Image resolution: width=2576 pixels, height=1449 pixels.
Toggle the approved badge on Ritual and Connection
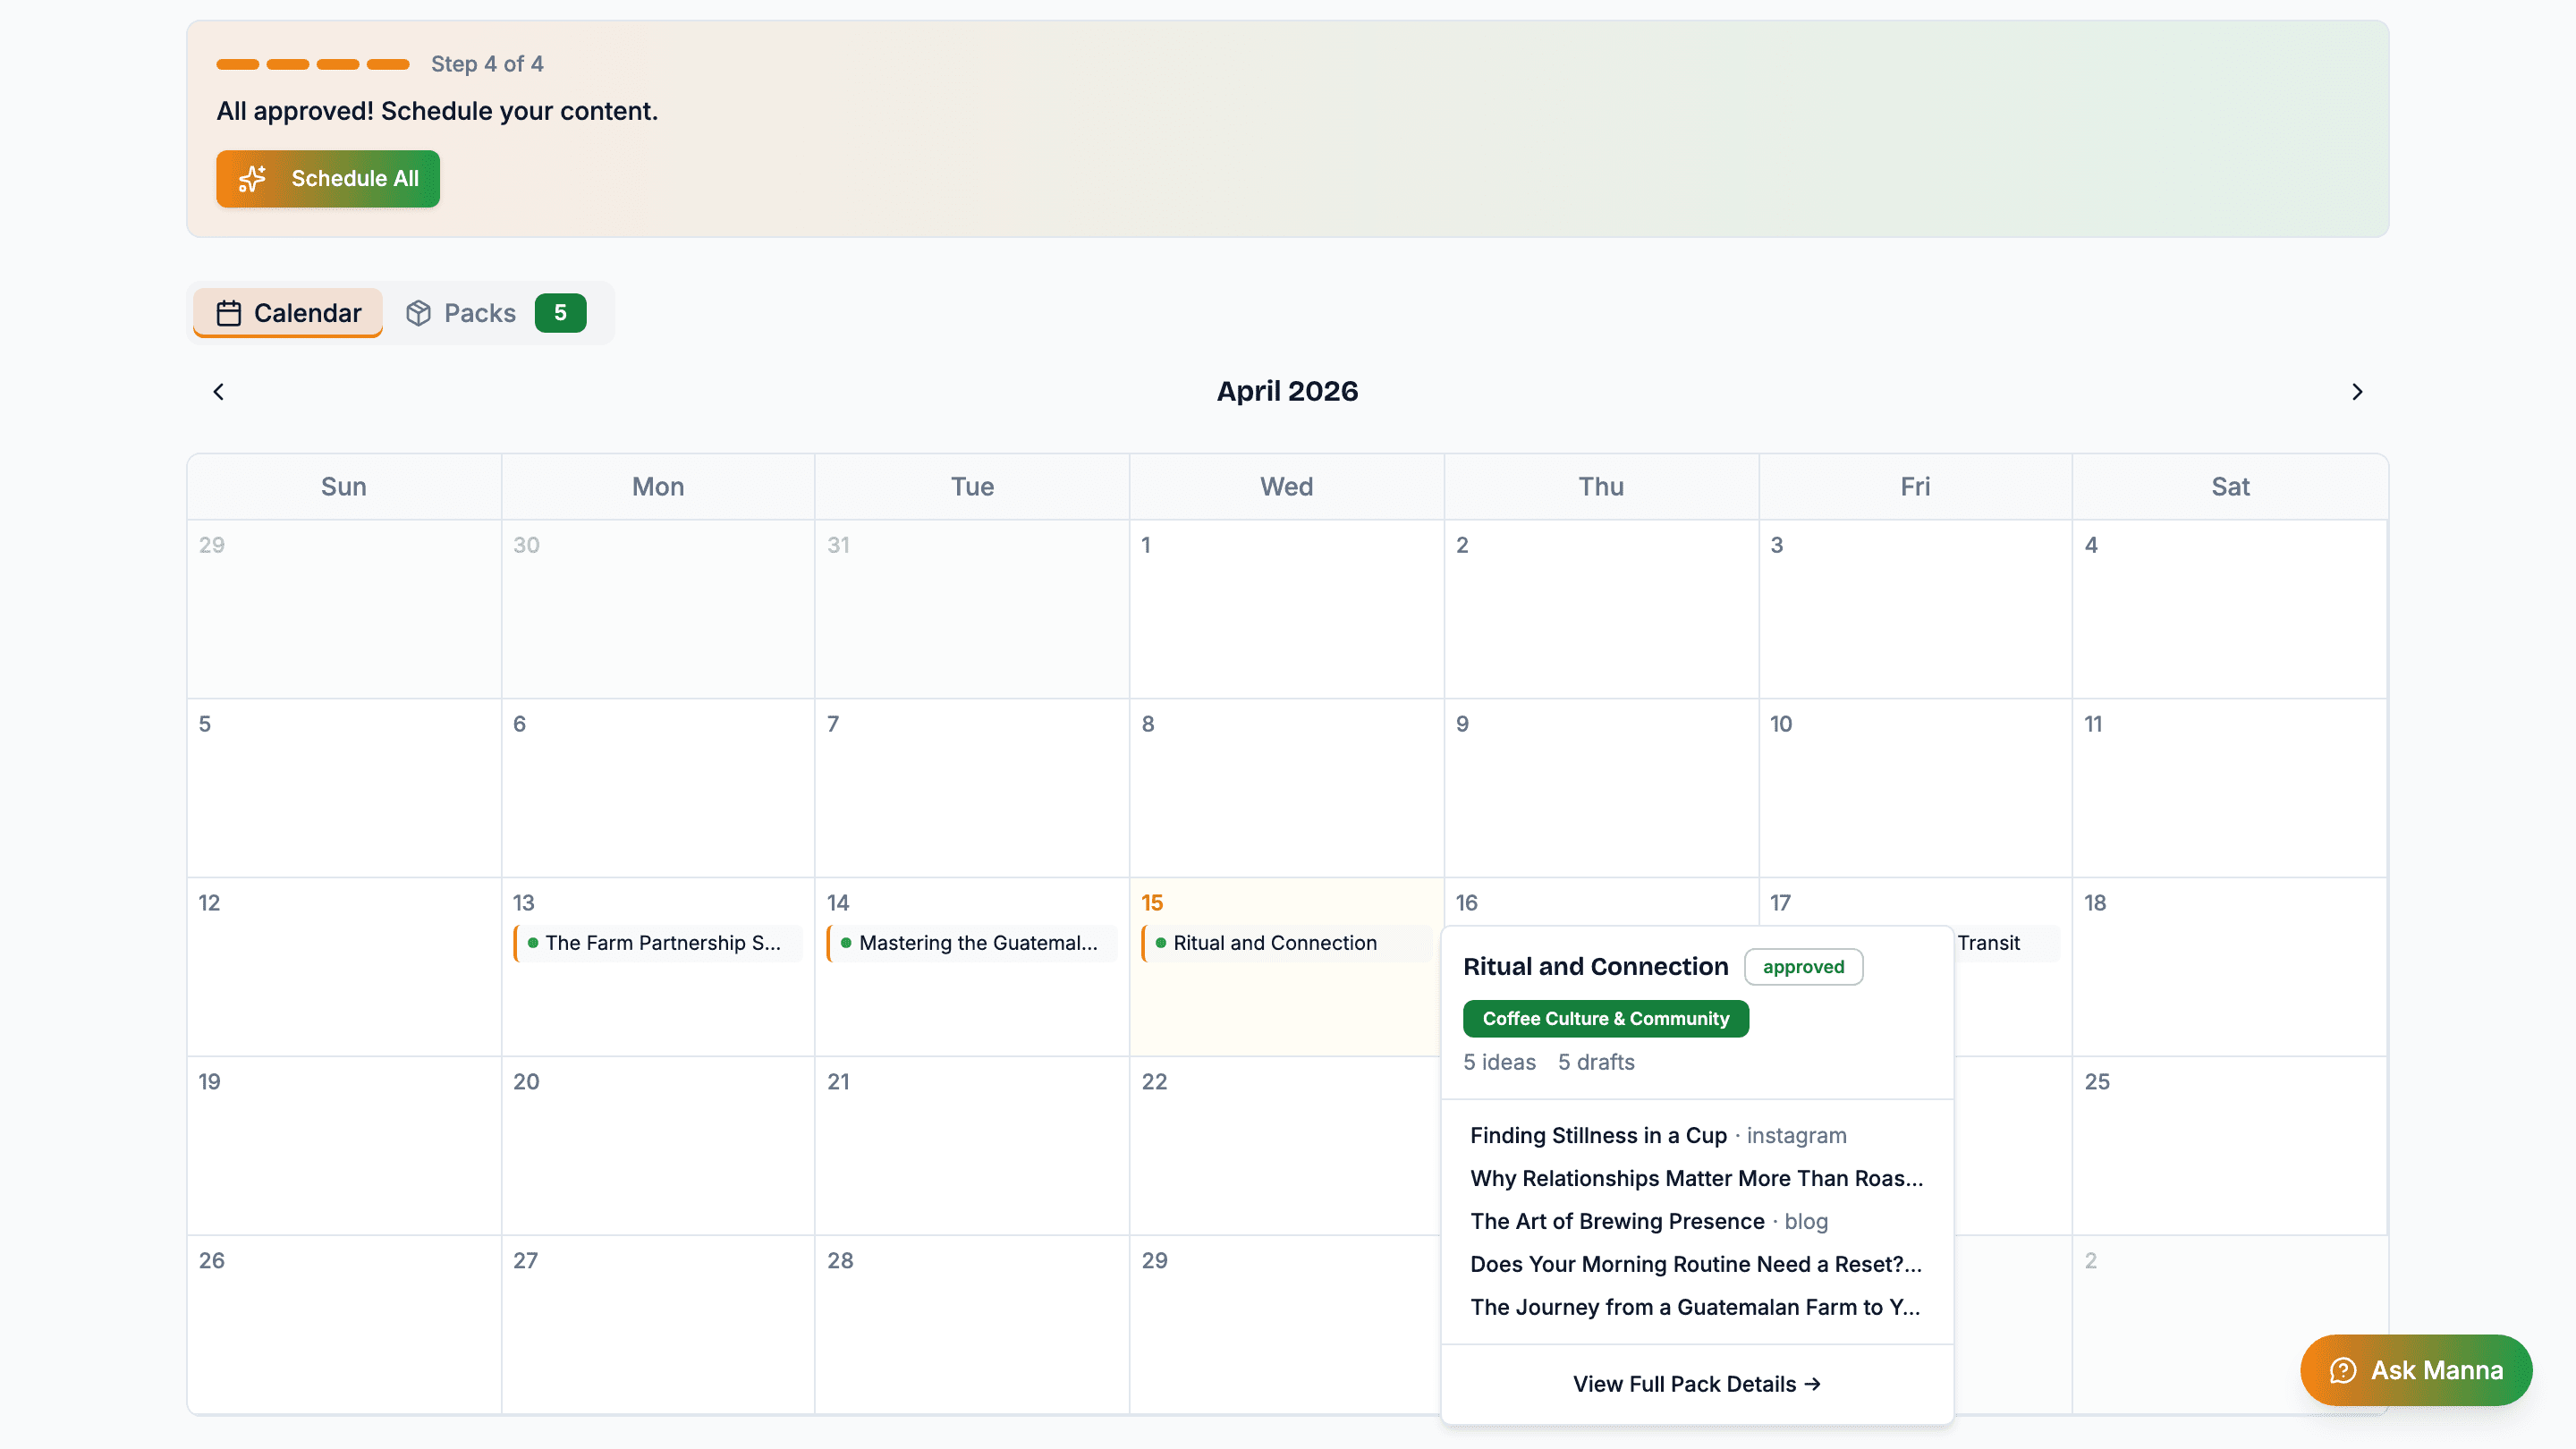1803,966
